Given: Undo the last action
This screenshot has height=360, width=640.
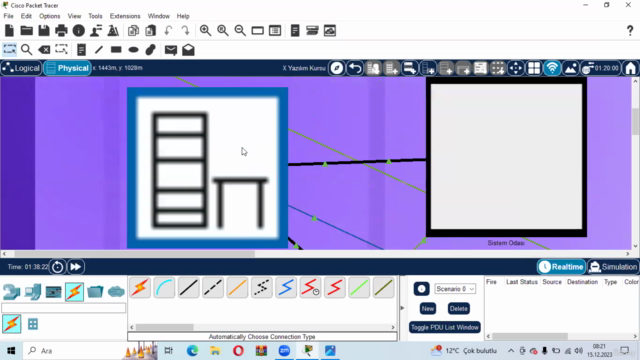Looking at the screenshot, I should pyautogui.click(x=168, y=31).
